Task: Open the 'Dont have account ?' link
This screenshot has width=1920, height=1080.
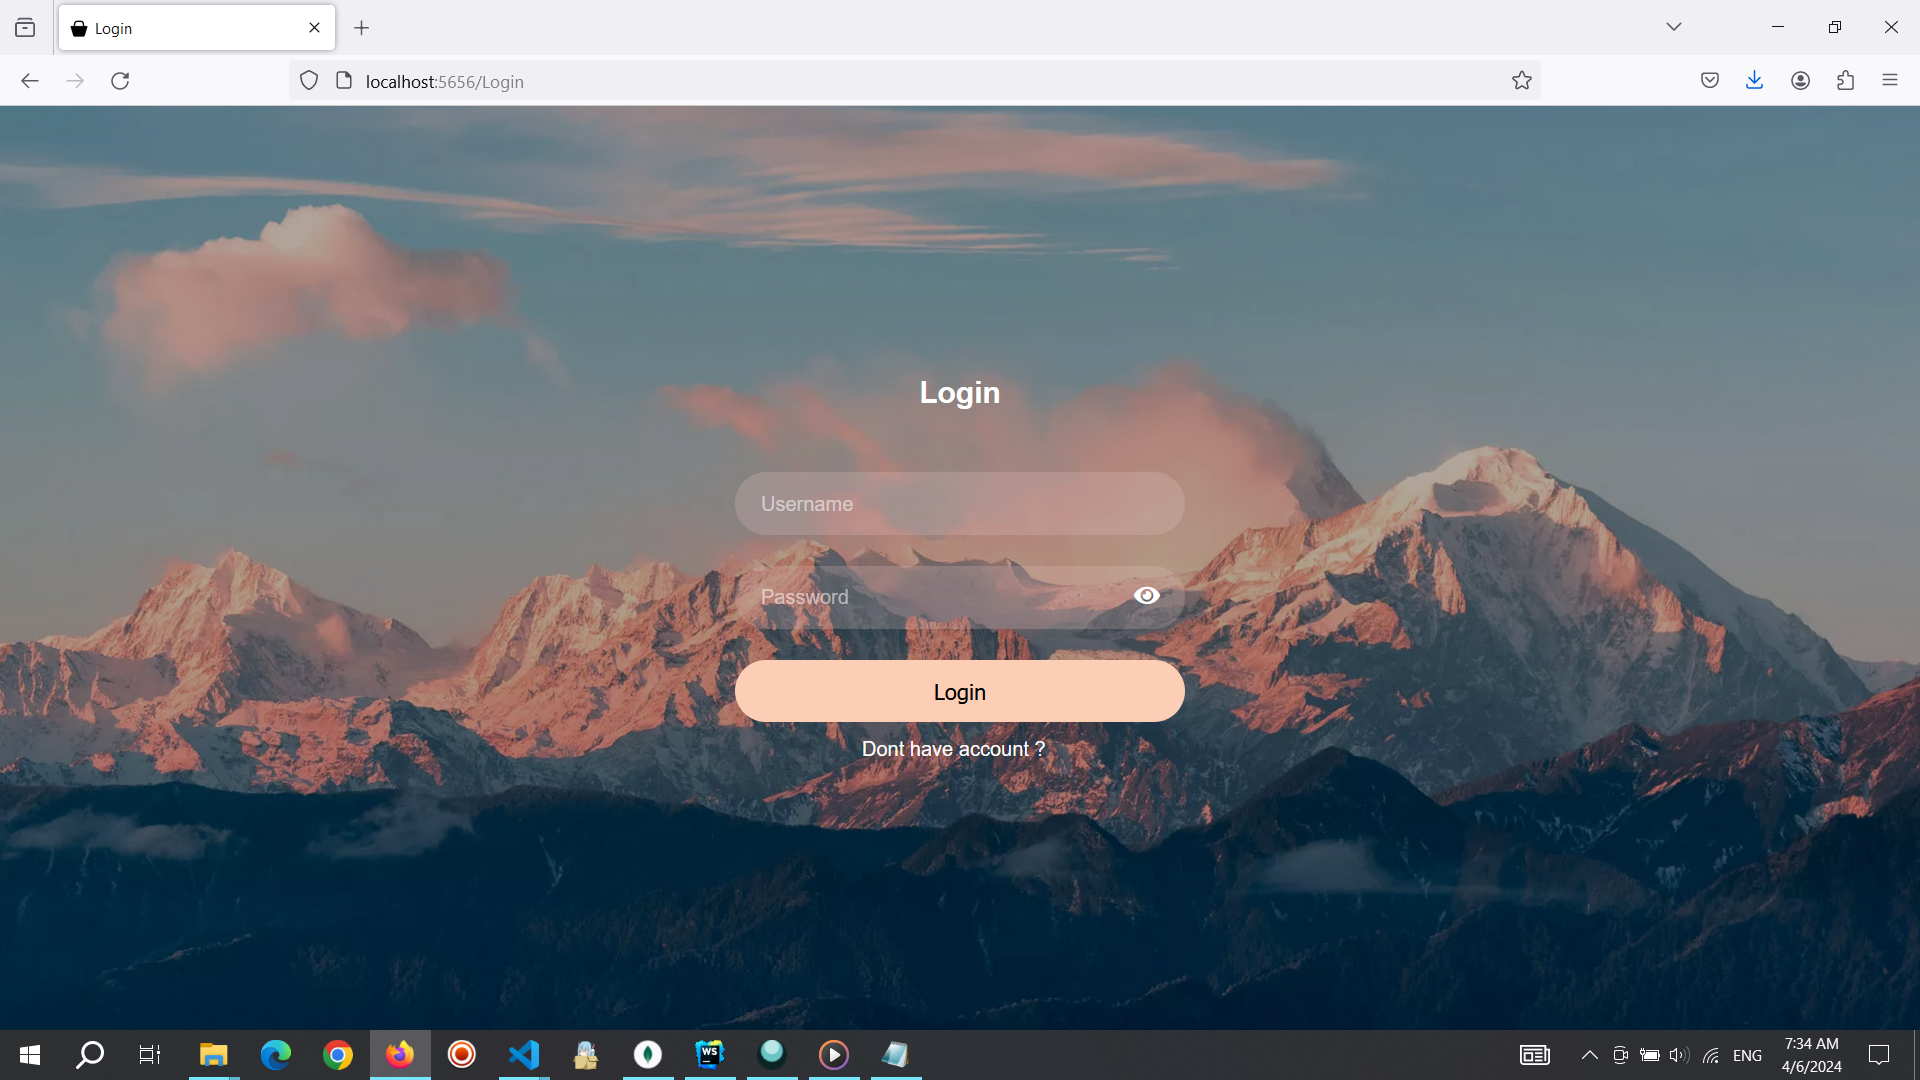Action: tap(953, 749)
